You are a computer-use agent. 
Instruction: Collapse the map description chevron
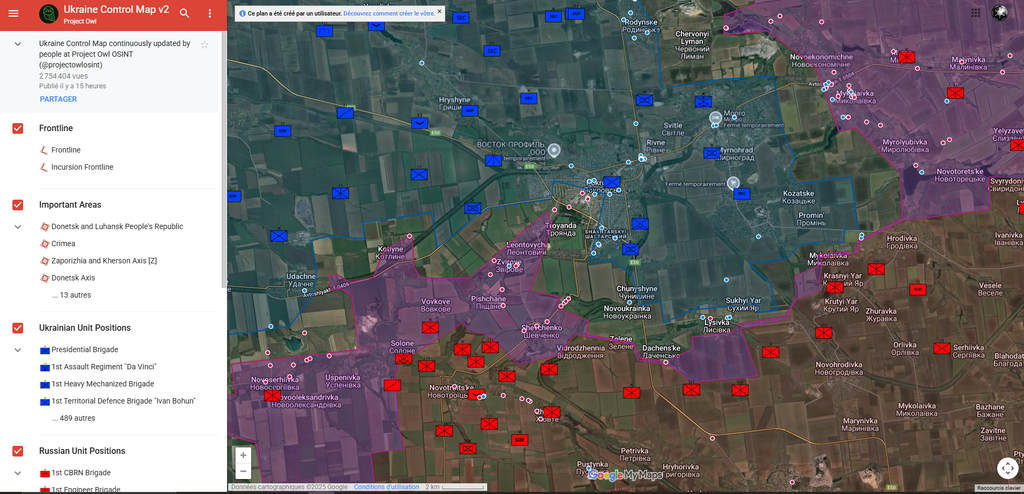[x=18, y=44]
